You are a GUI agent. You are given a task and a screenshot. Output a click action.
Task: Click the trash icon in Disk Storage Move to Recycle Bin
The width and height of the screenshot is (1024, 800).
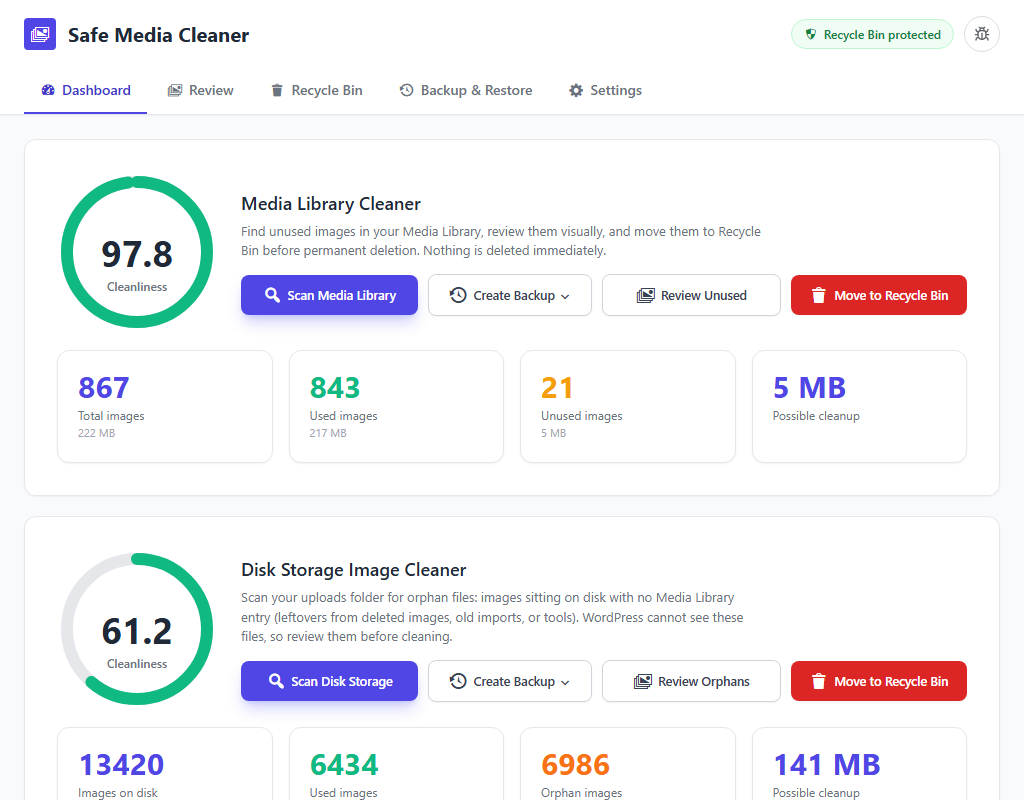pos(818,681)
